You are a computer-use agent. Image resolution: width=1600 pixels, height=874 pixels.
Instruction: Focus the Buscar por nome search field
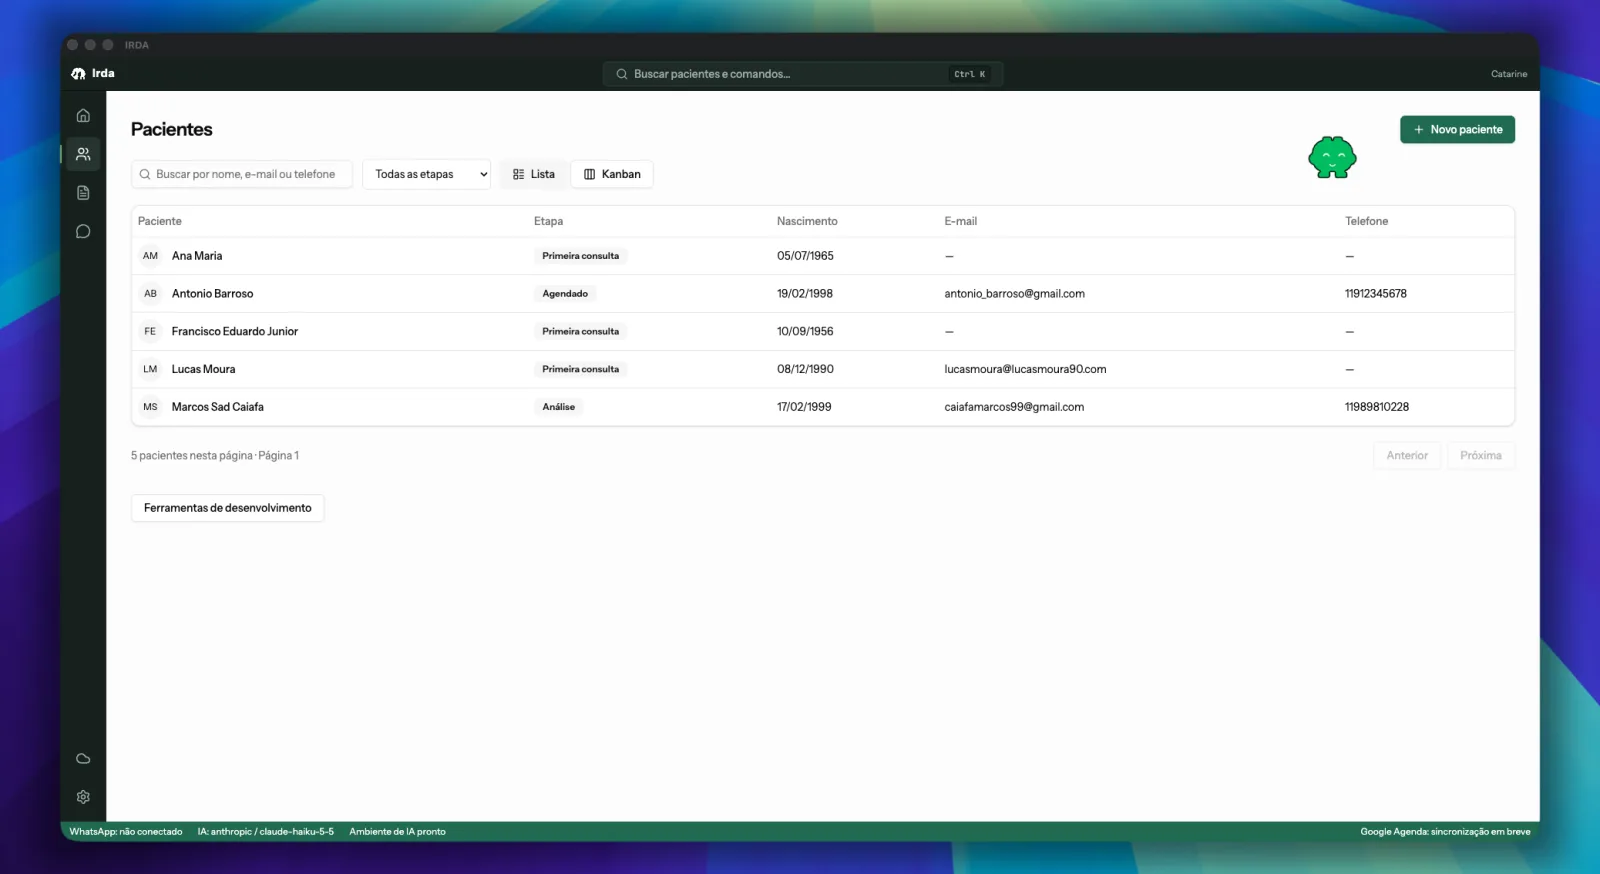coord(242,174)
